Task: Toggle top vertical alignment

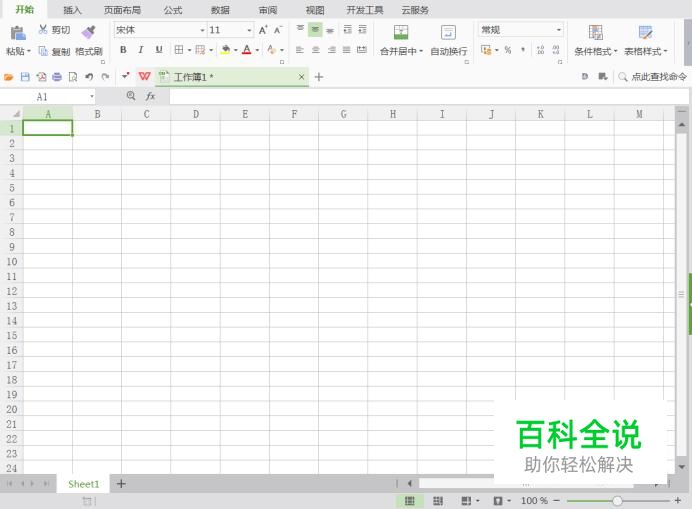Action: 300,29
